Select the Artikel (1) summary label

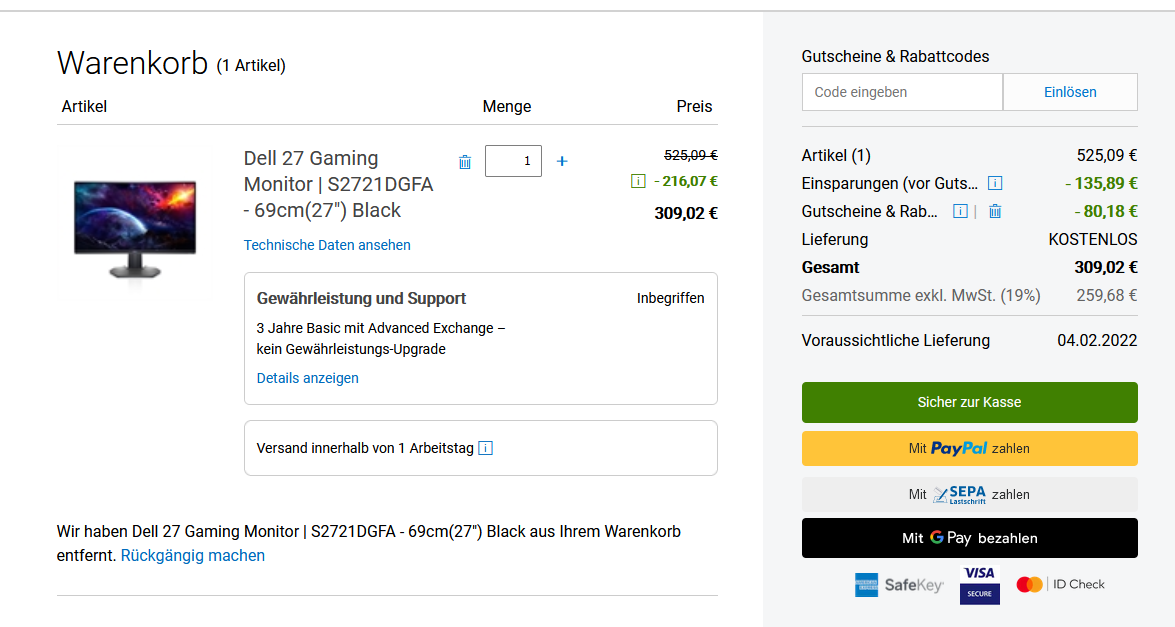point(836,155)
